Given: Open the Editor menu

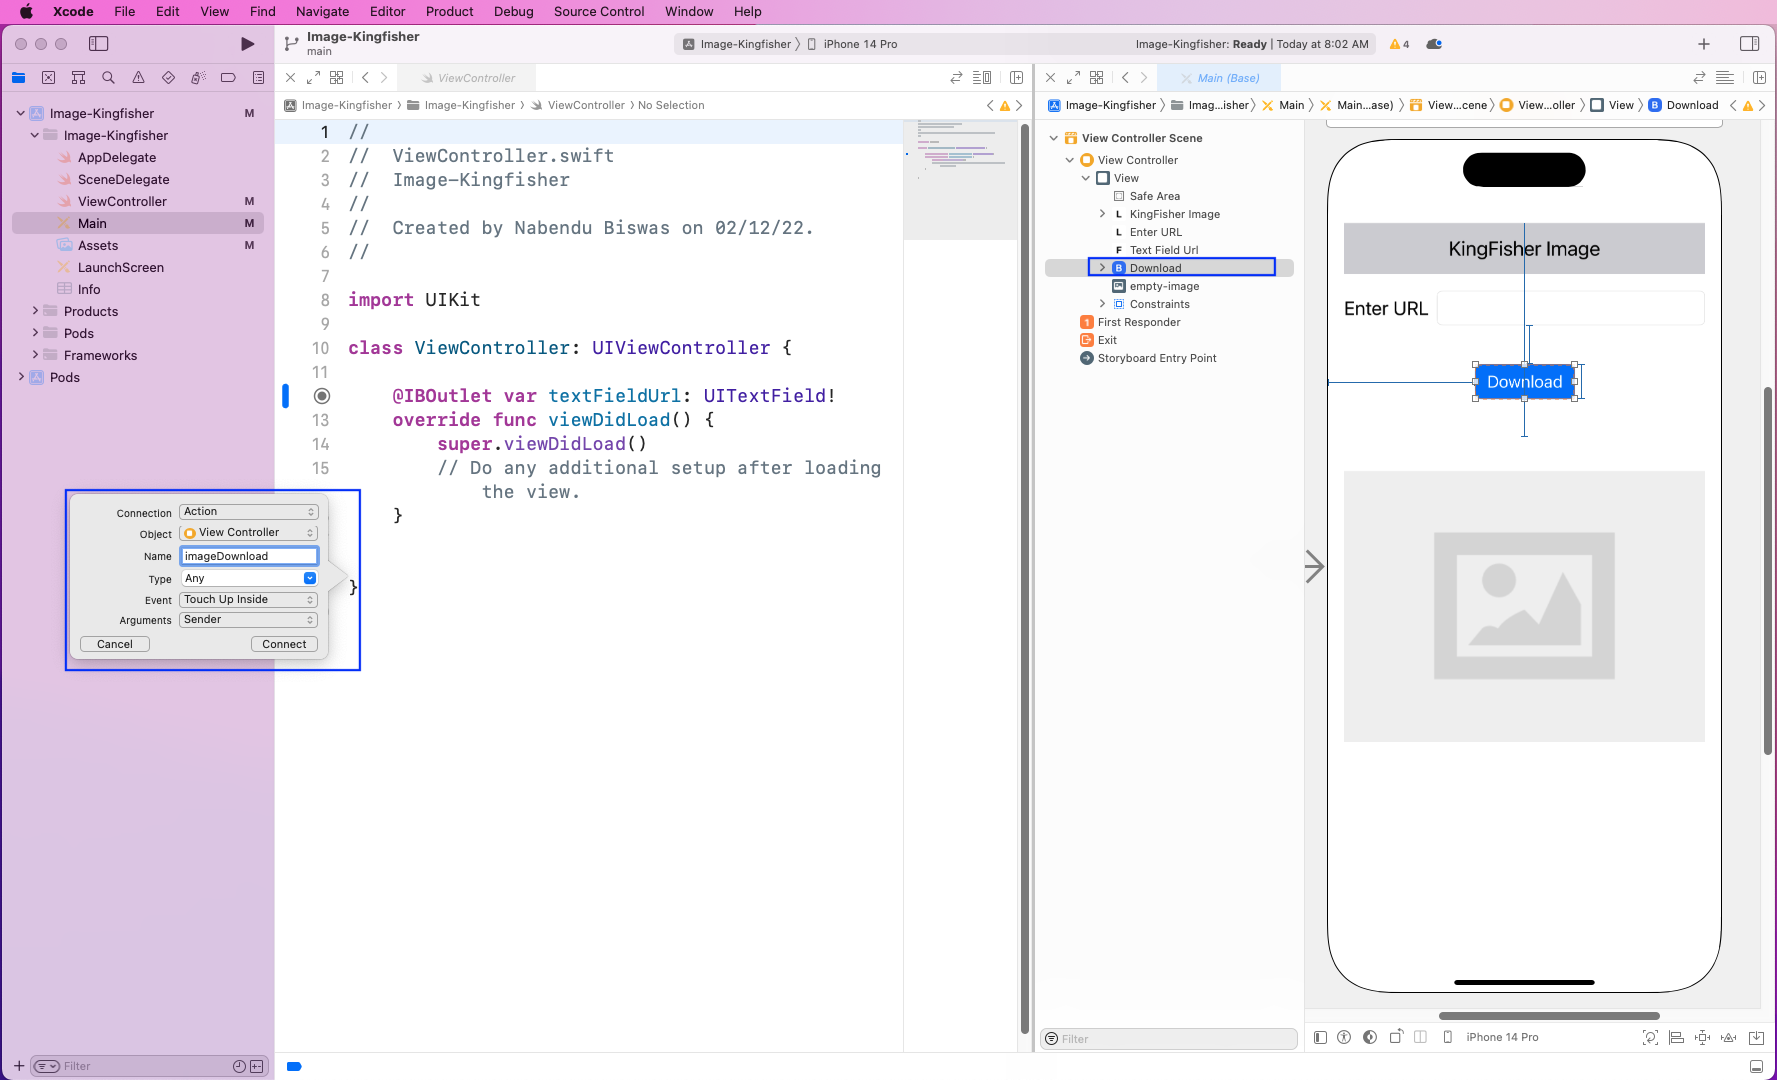Looking at the screenshot, I should 387,12.
